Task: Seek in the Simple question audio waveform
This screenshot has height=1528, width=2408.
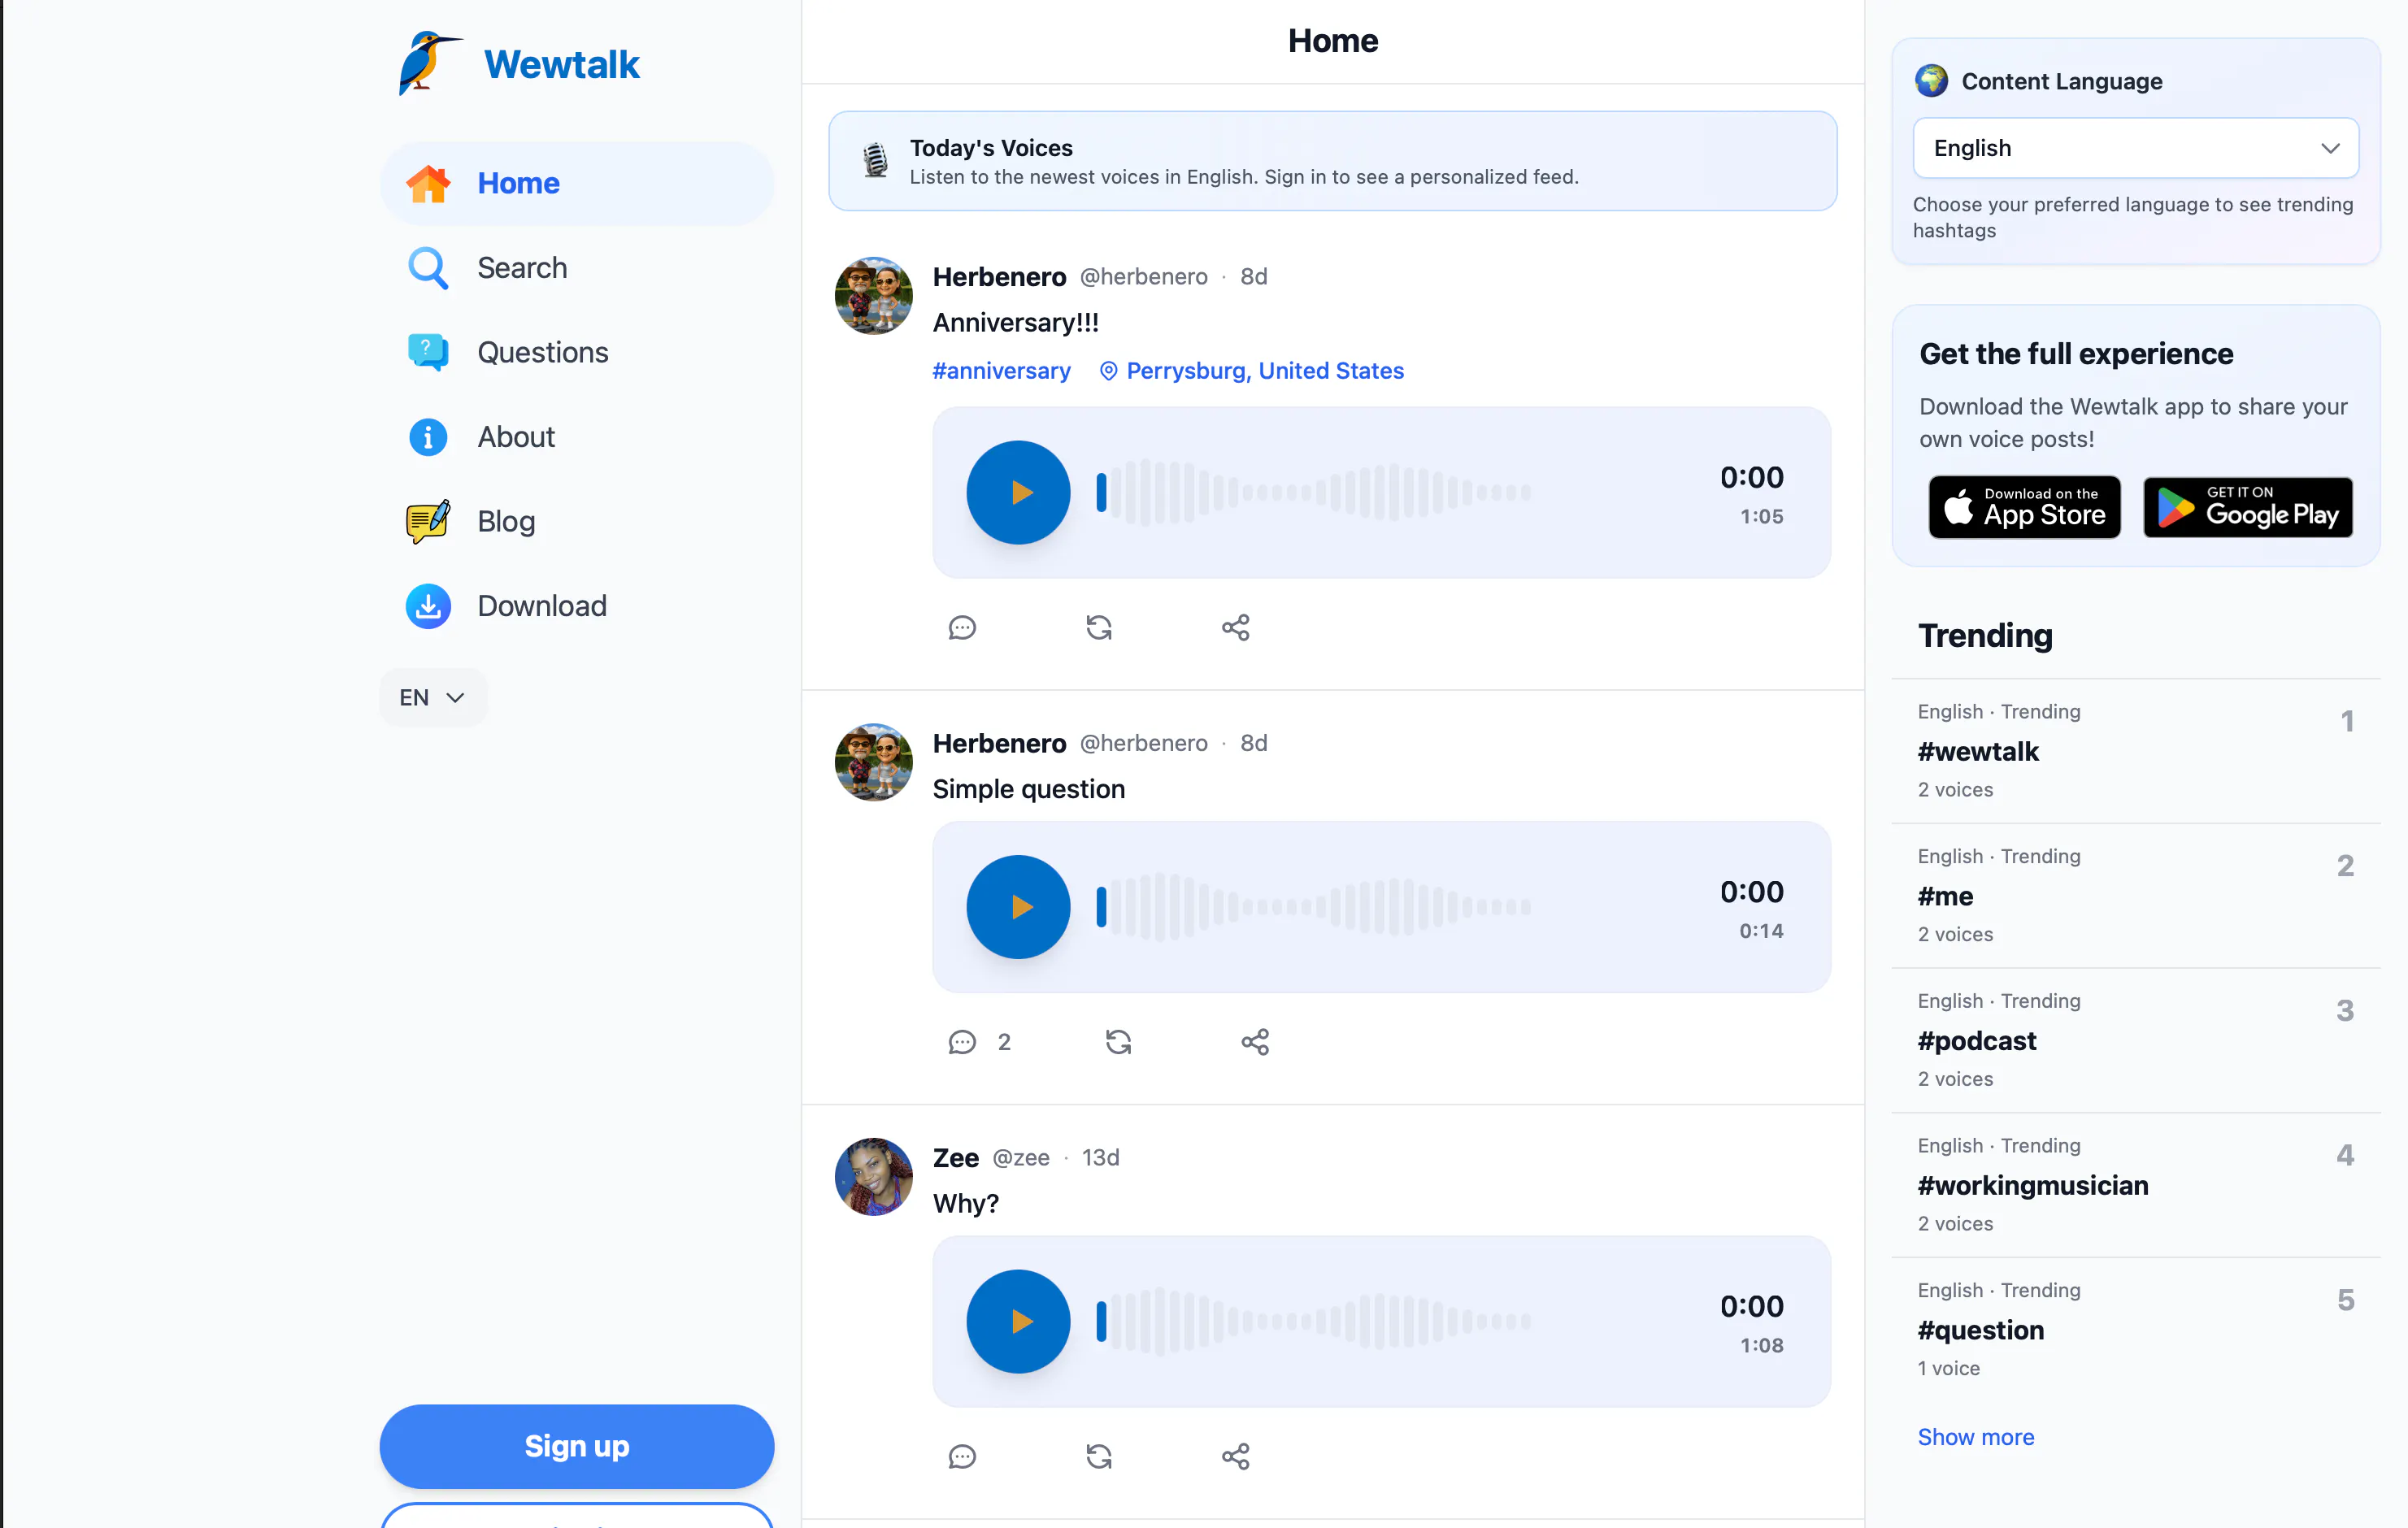Action: pos(1314,907)
